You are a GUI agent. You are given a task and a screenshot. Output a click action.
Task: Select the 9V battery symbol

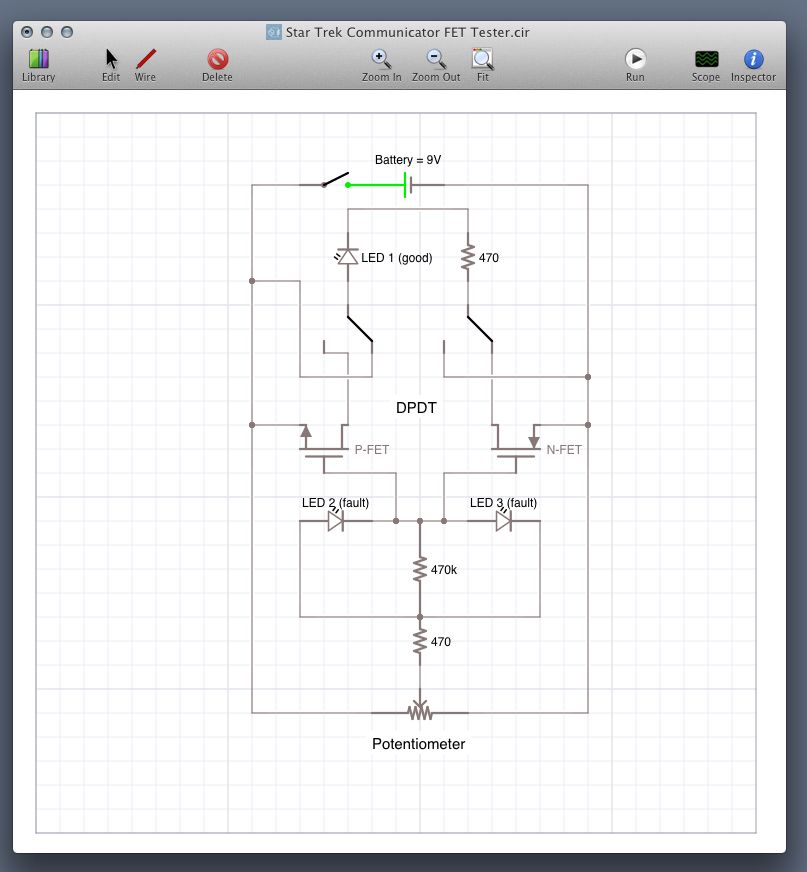408,185
